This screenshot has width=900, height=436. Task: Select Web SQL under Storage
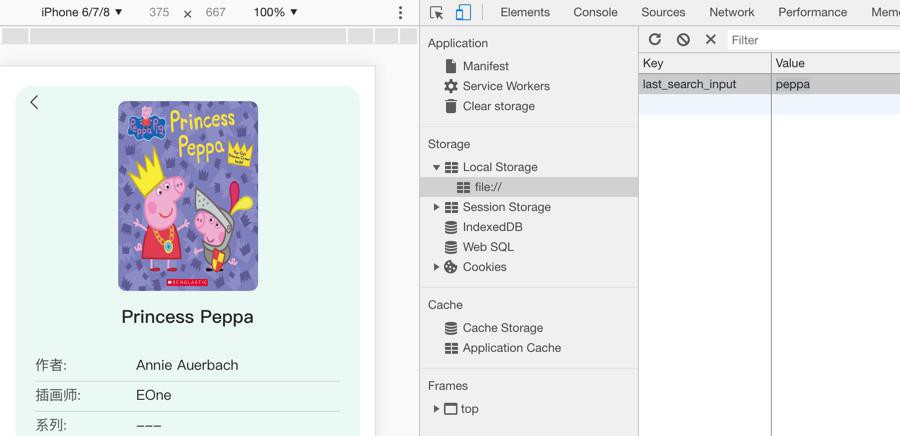pyautogui.click(x=488, y=247)
